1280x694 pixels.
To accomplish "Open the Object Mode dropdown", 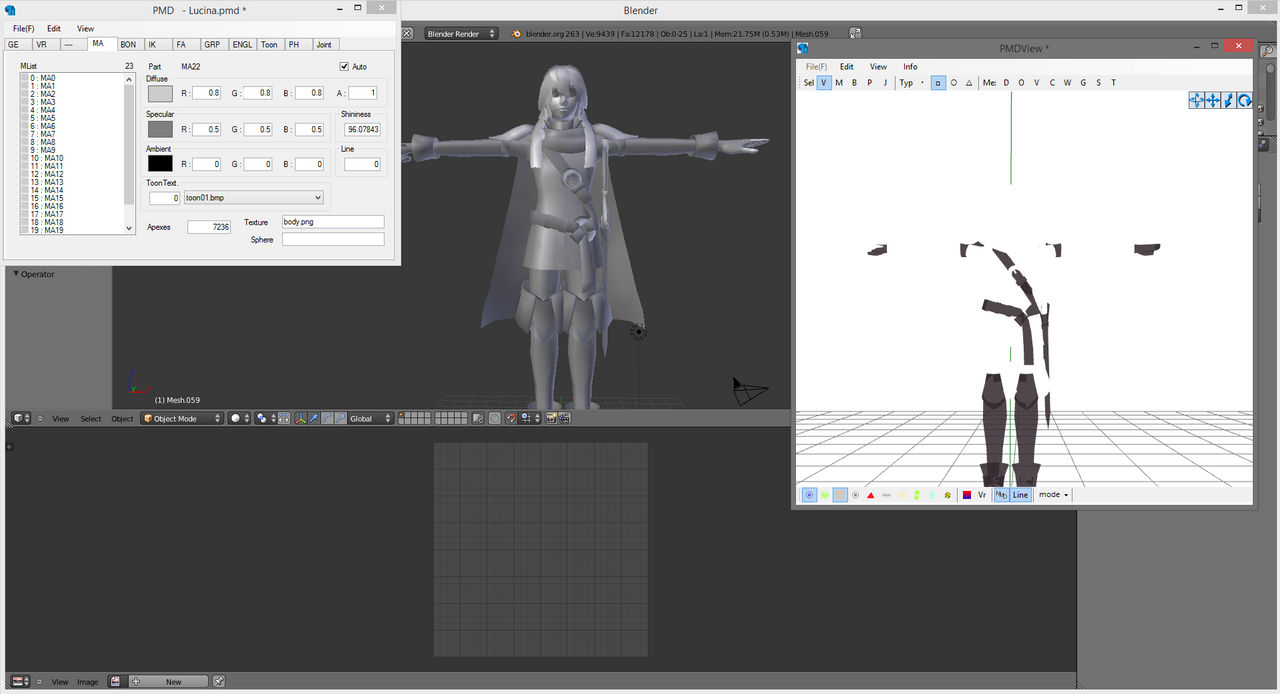I will pos(182,419).
